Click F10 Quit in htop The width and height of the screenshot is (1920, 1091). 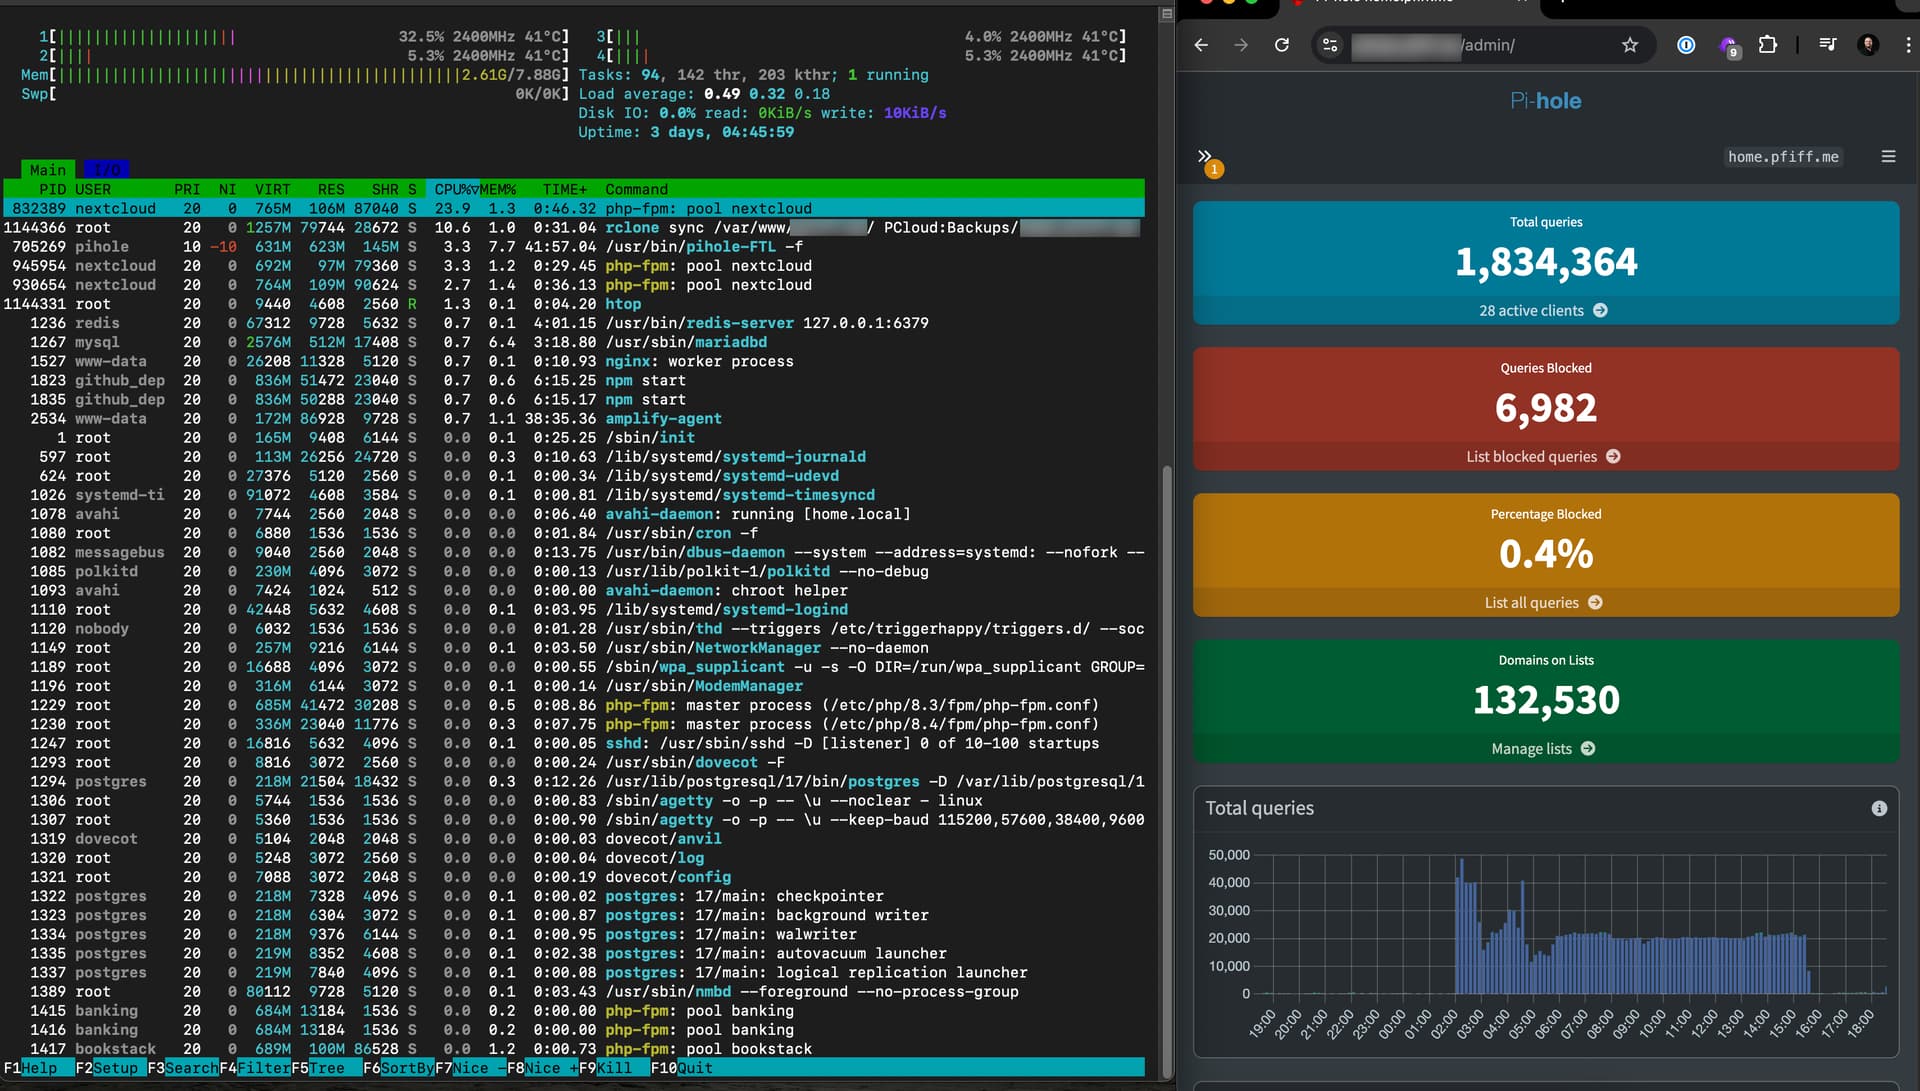(x=682, y=1068)
